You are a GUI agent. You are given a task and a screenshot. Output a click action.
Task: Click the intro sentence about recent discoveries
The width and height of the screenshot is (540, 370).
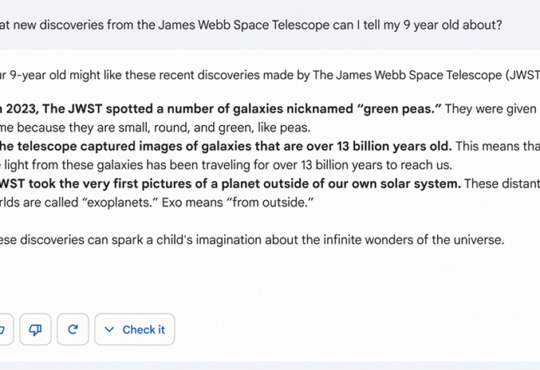click(x=270, y=75)
